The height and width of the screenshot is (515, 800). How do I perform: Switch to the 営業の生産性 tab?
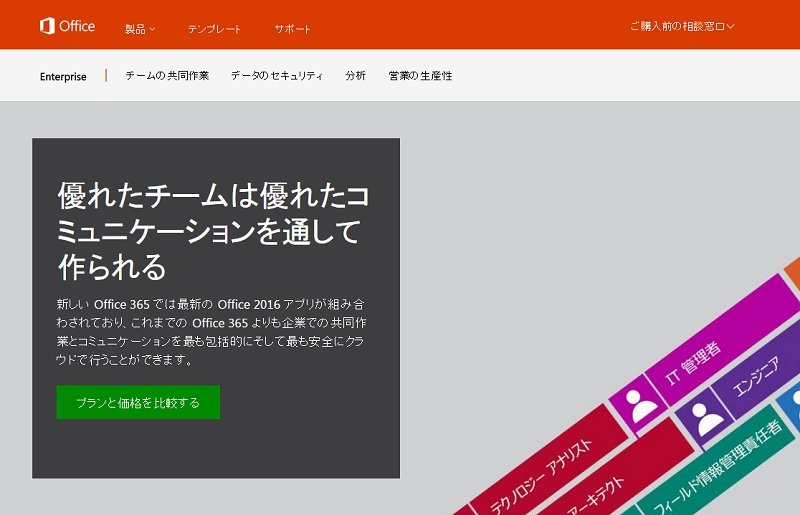coord(420,76)
